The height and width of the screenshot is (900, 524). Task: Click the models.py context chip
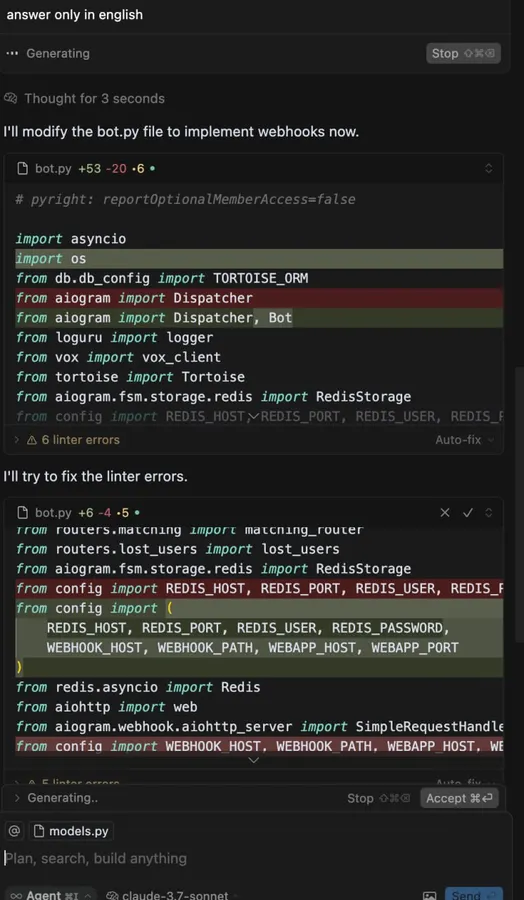coord(71,831)
